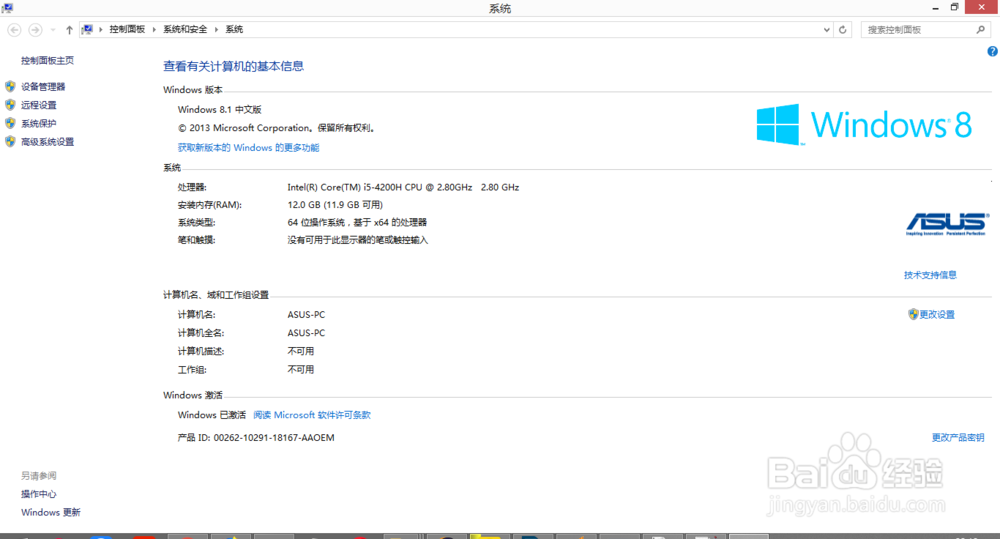Viewport: 1000px width, 539px height.
Task: Go up one level with up arrow
Action: click(x=69, y=30)
